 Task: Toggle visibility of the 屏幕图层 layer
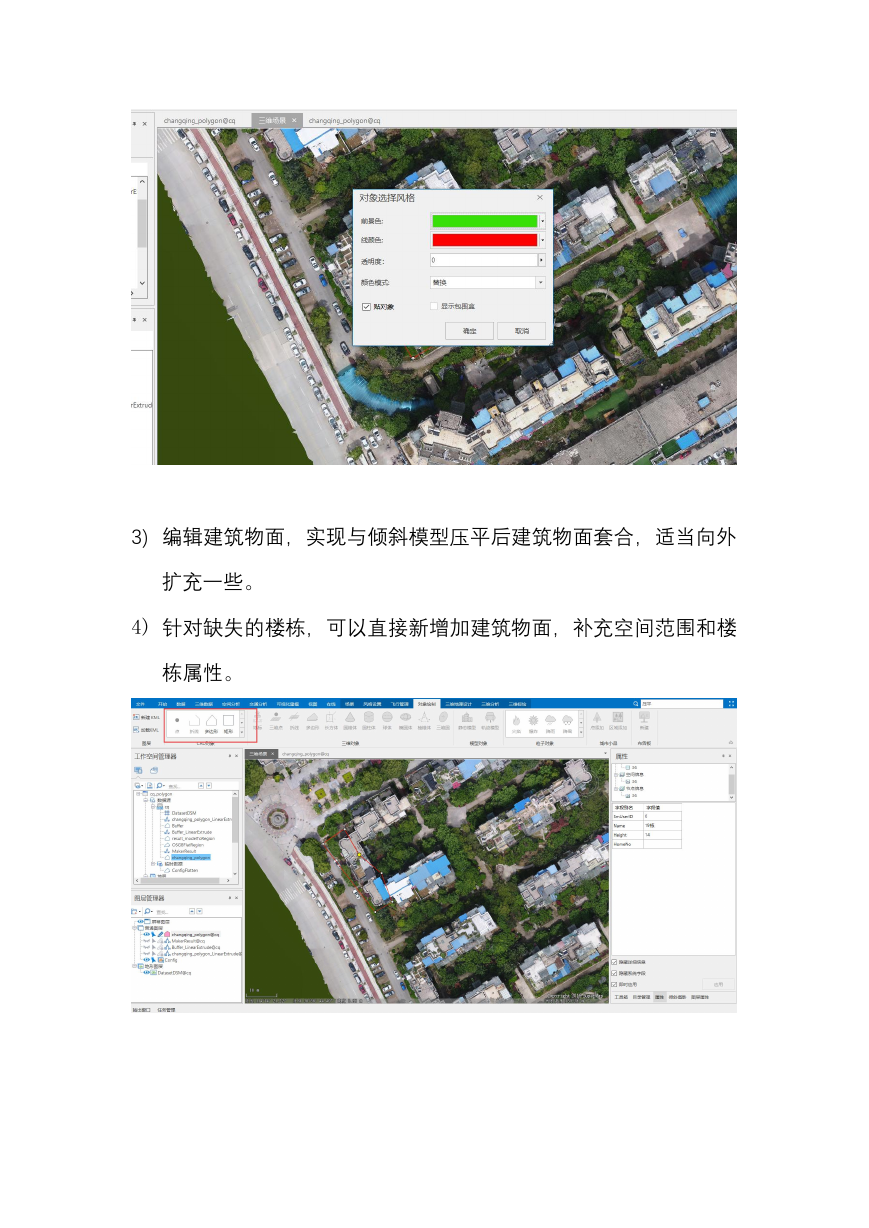click(x=141, y=921)
